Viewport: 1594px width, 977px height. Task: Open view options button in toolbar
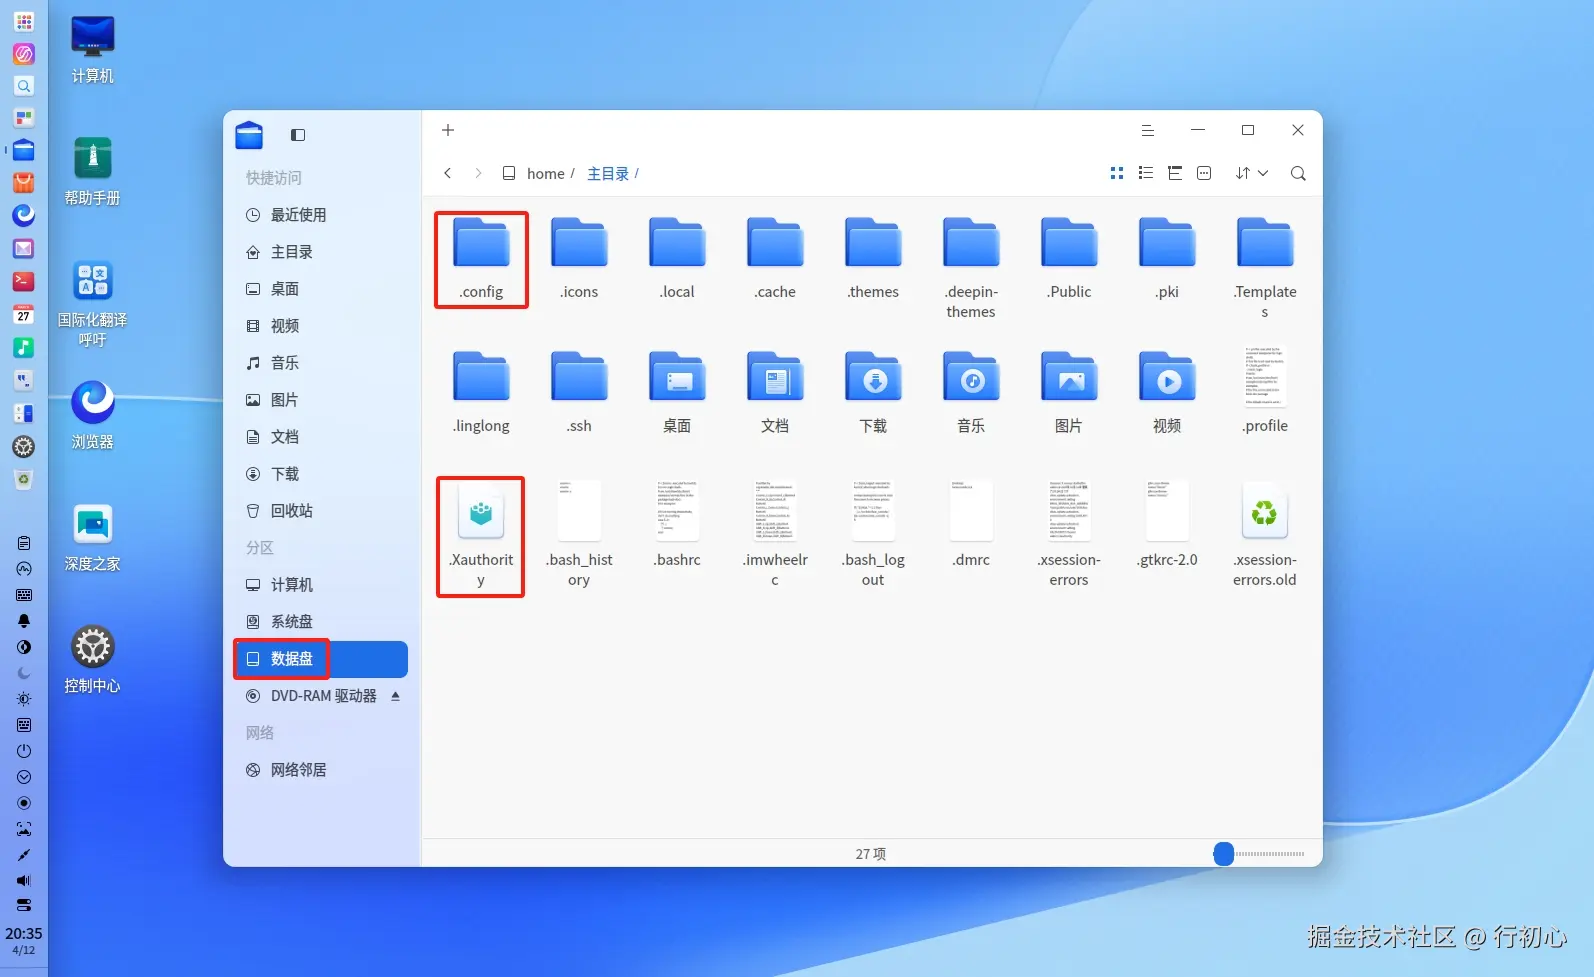[1204, 173]
